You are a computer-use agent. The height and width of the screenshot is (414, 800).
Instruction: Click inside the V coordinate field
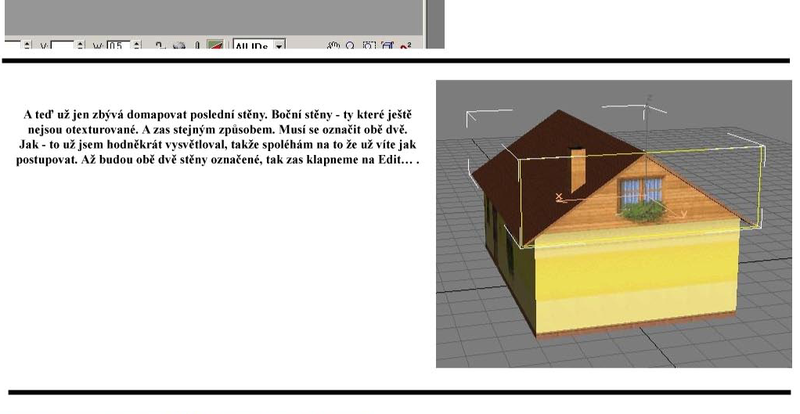63,45
